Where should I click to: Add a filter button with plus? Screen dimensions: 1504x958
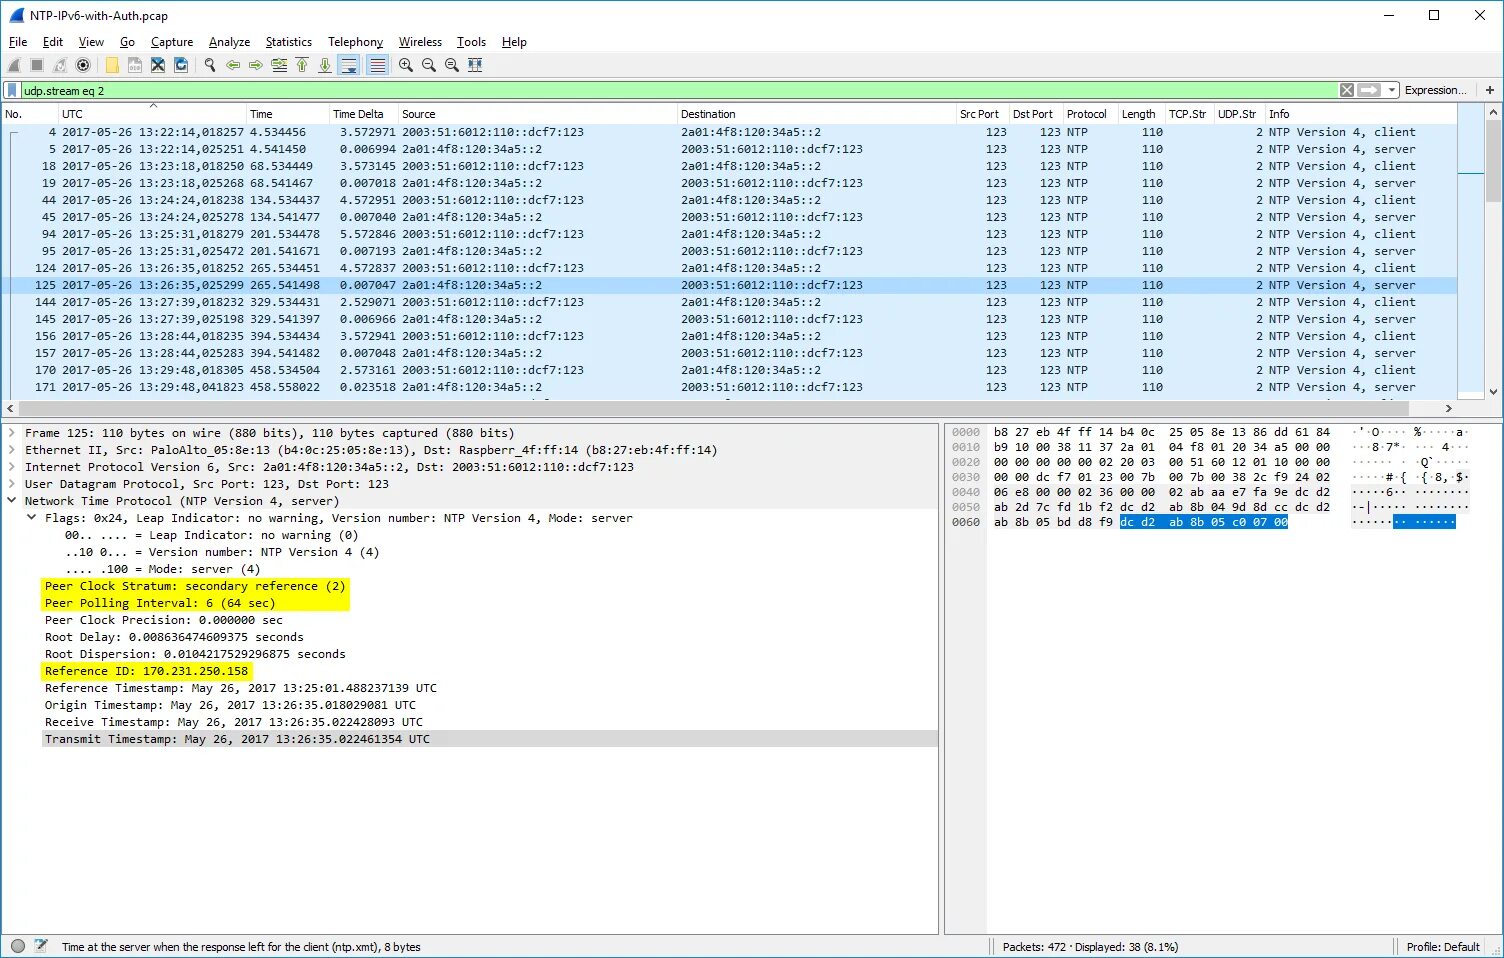point(1490,90)
